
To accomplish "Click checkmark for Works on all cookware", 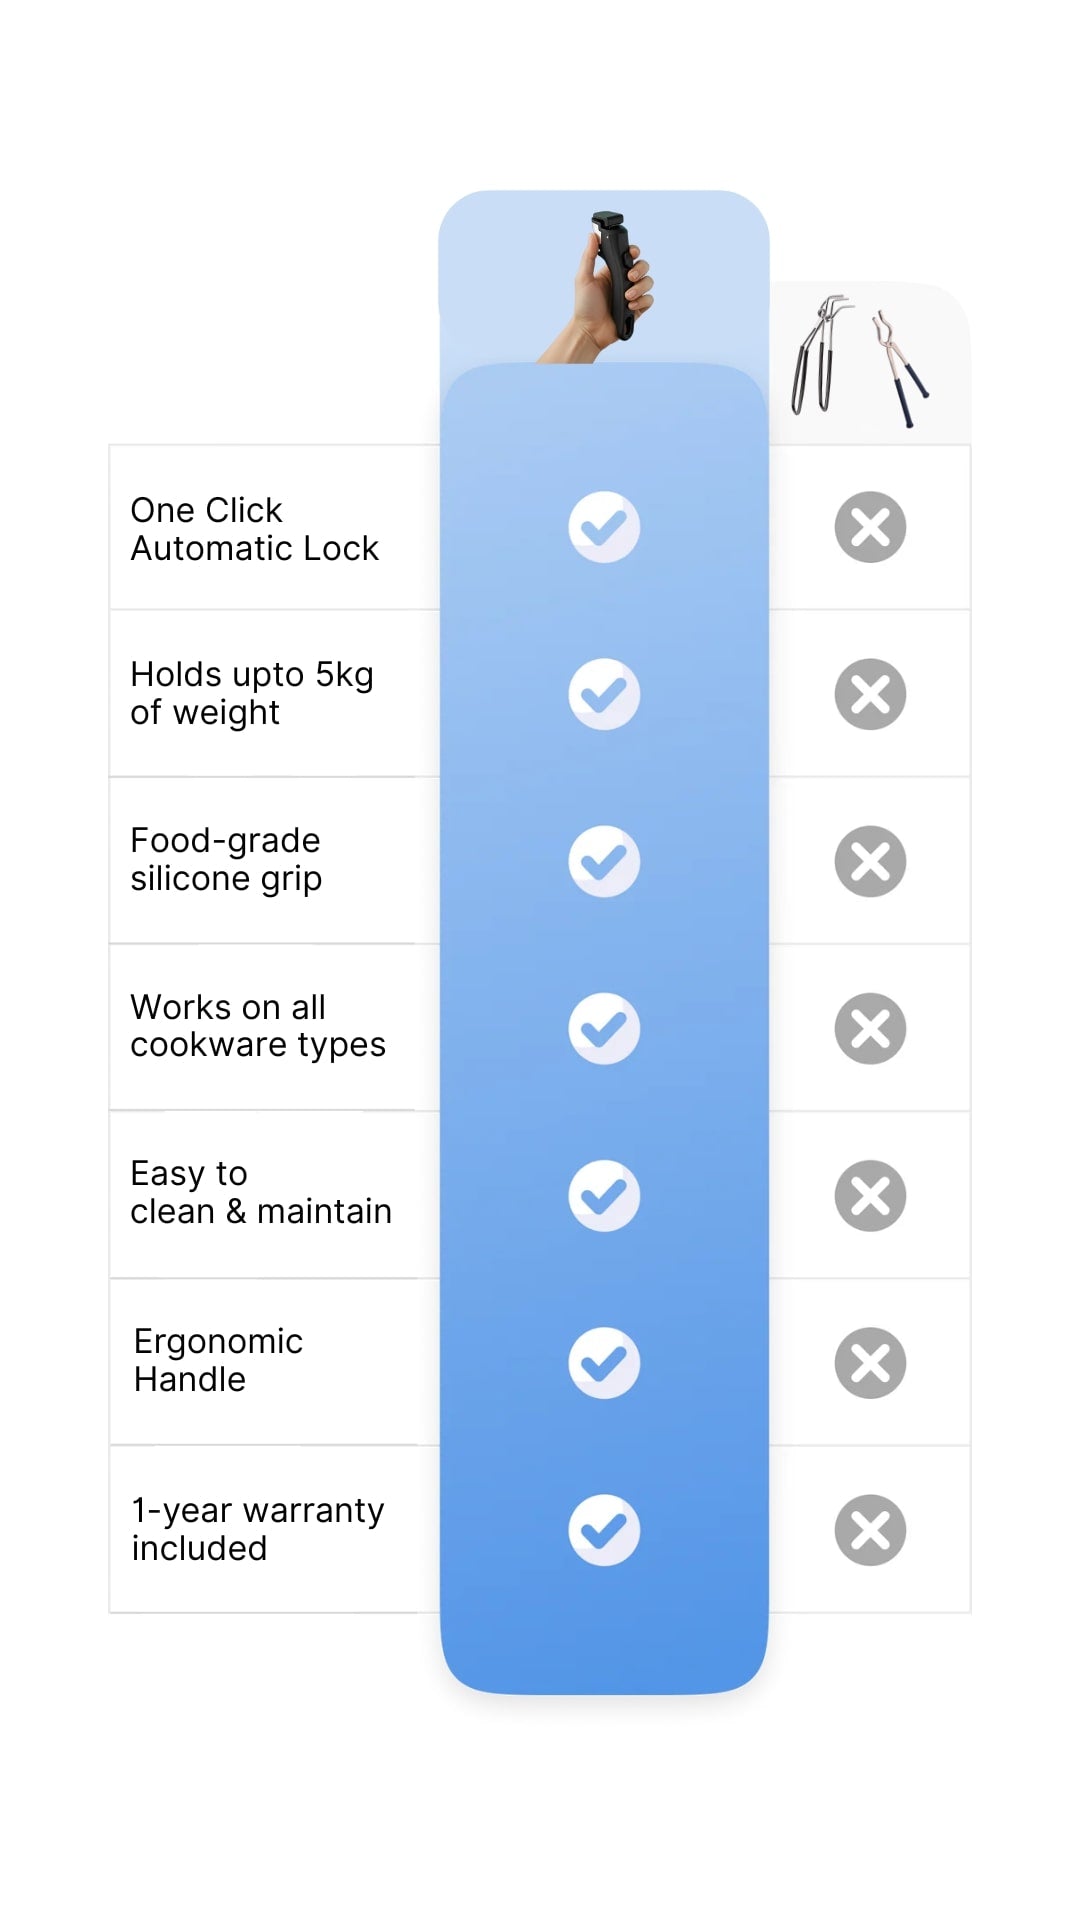I will (x=604, y=1028).
